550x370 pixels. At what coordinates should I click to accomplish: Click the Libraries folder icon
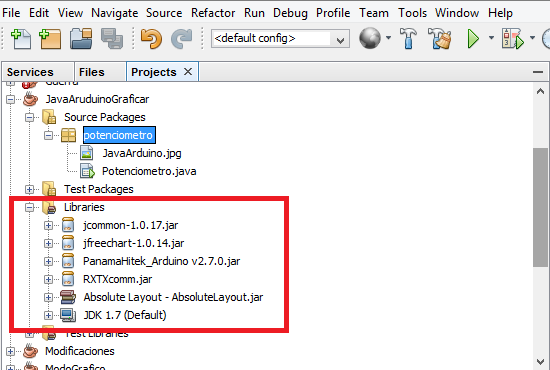click(49, 207)
